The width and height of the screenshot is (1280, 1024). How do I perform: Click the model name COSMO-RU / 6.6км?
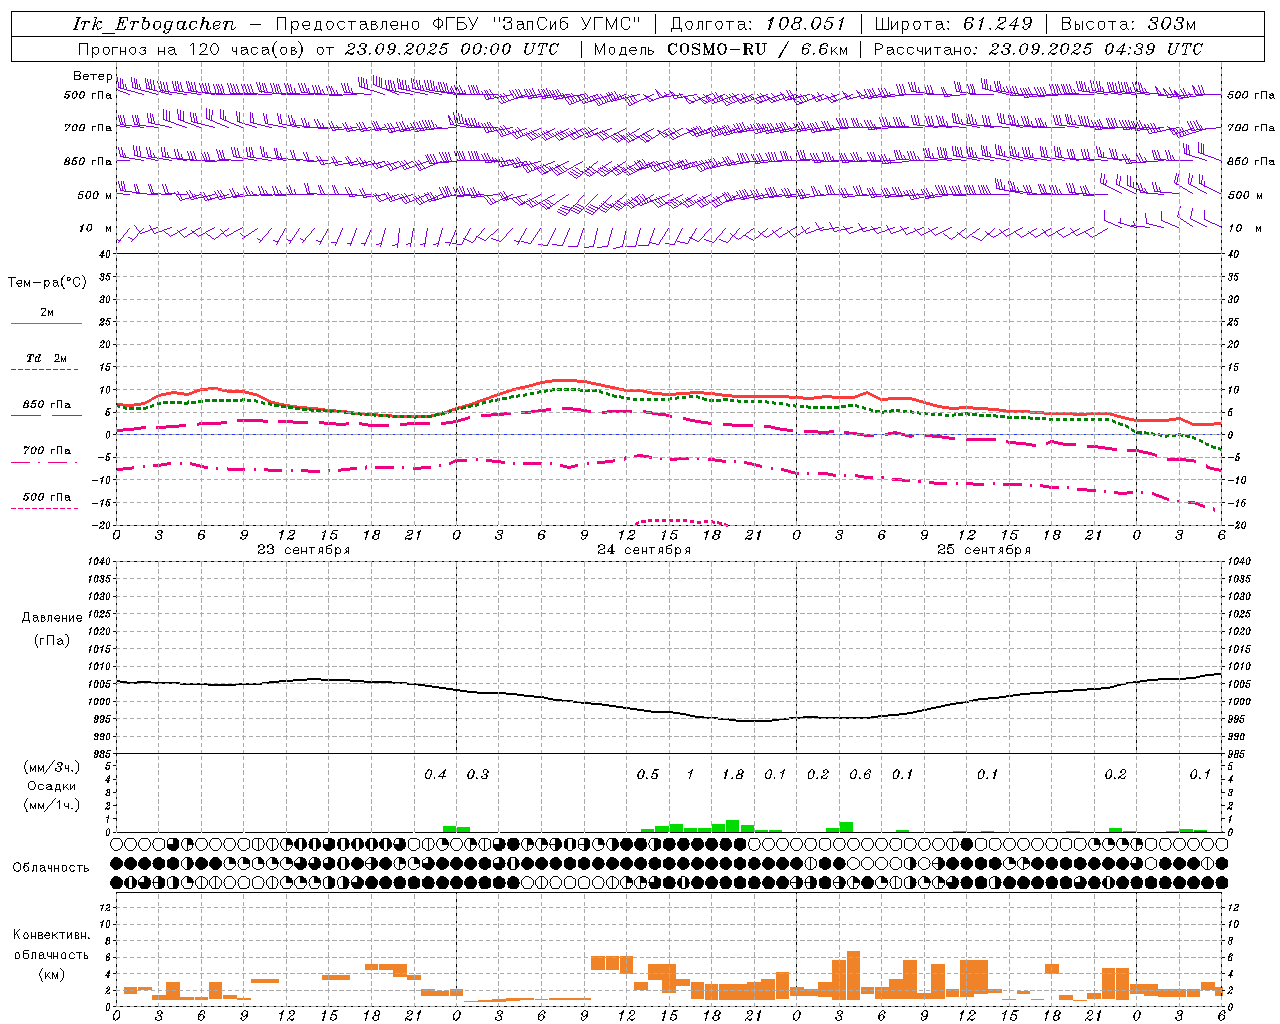(758, 49)
